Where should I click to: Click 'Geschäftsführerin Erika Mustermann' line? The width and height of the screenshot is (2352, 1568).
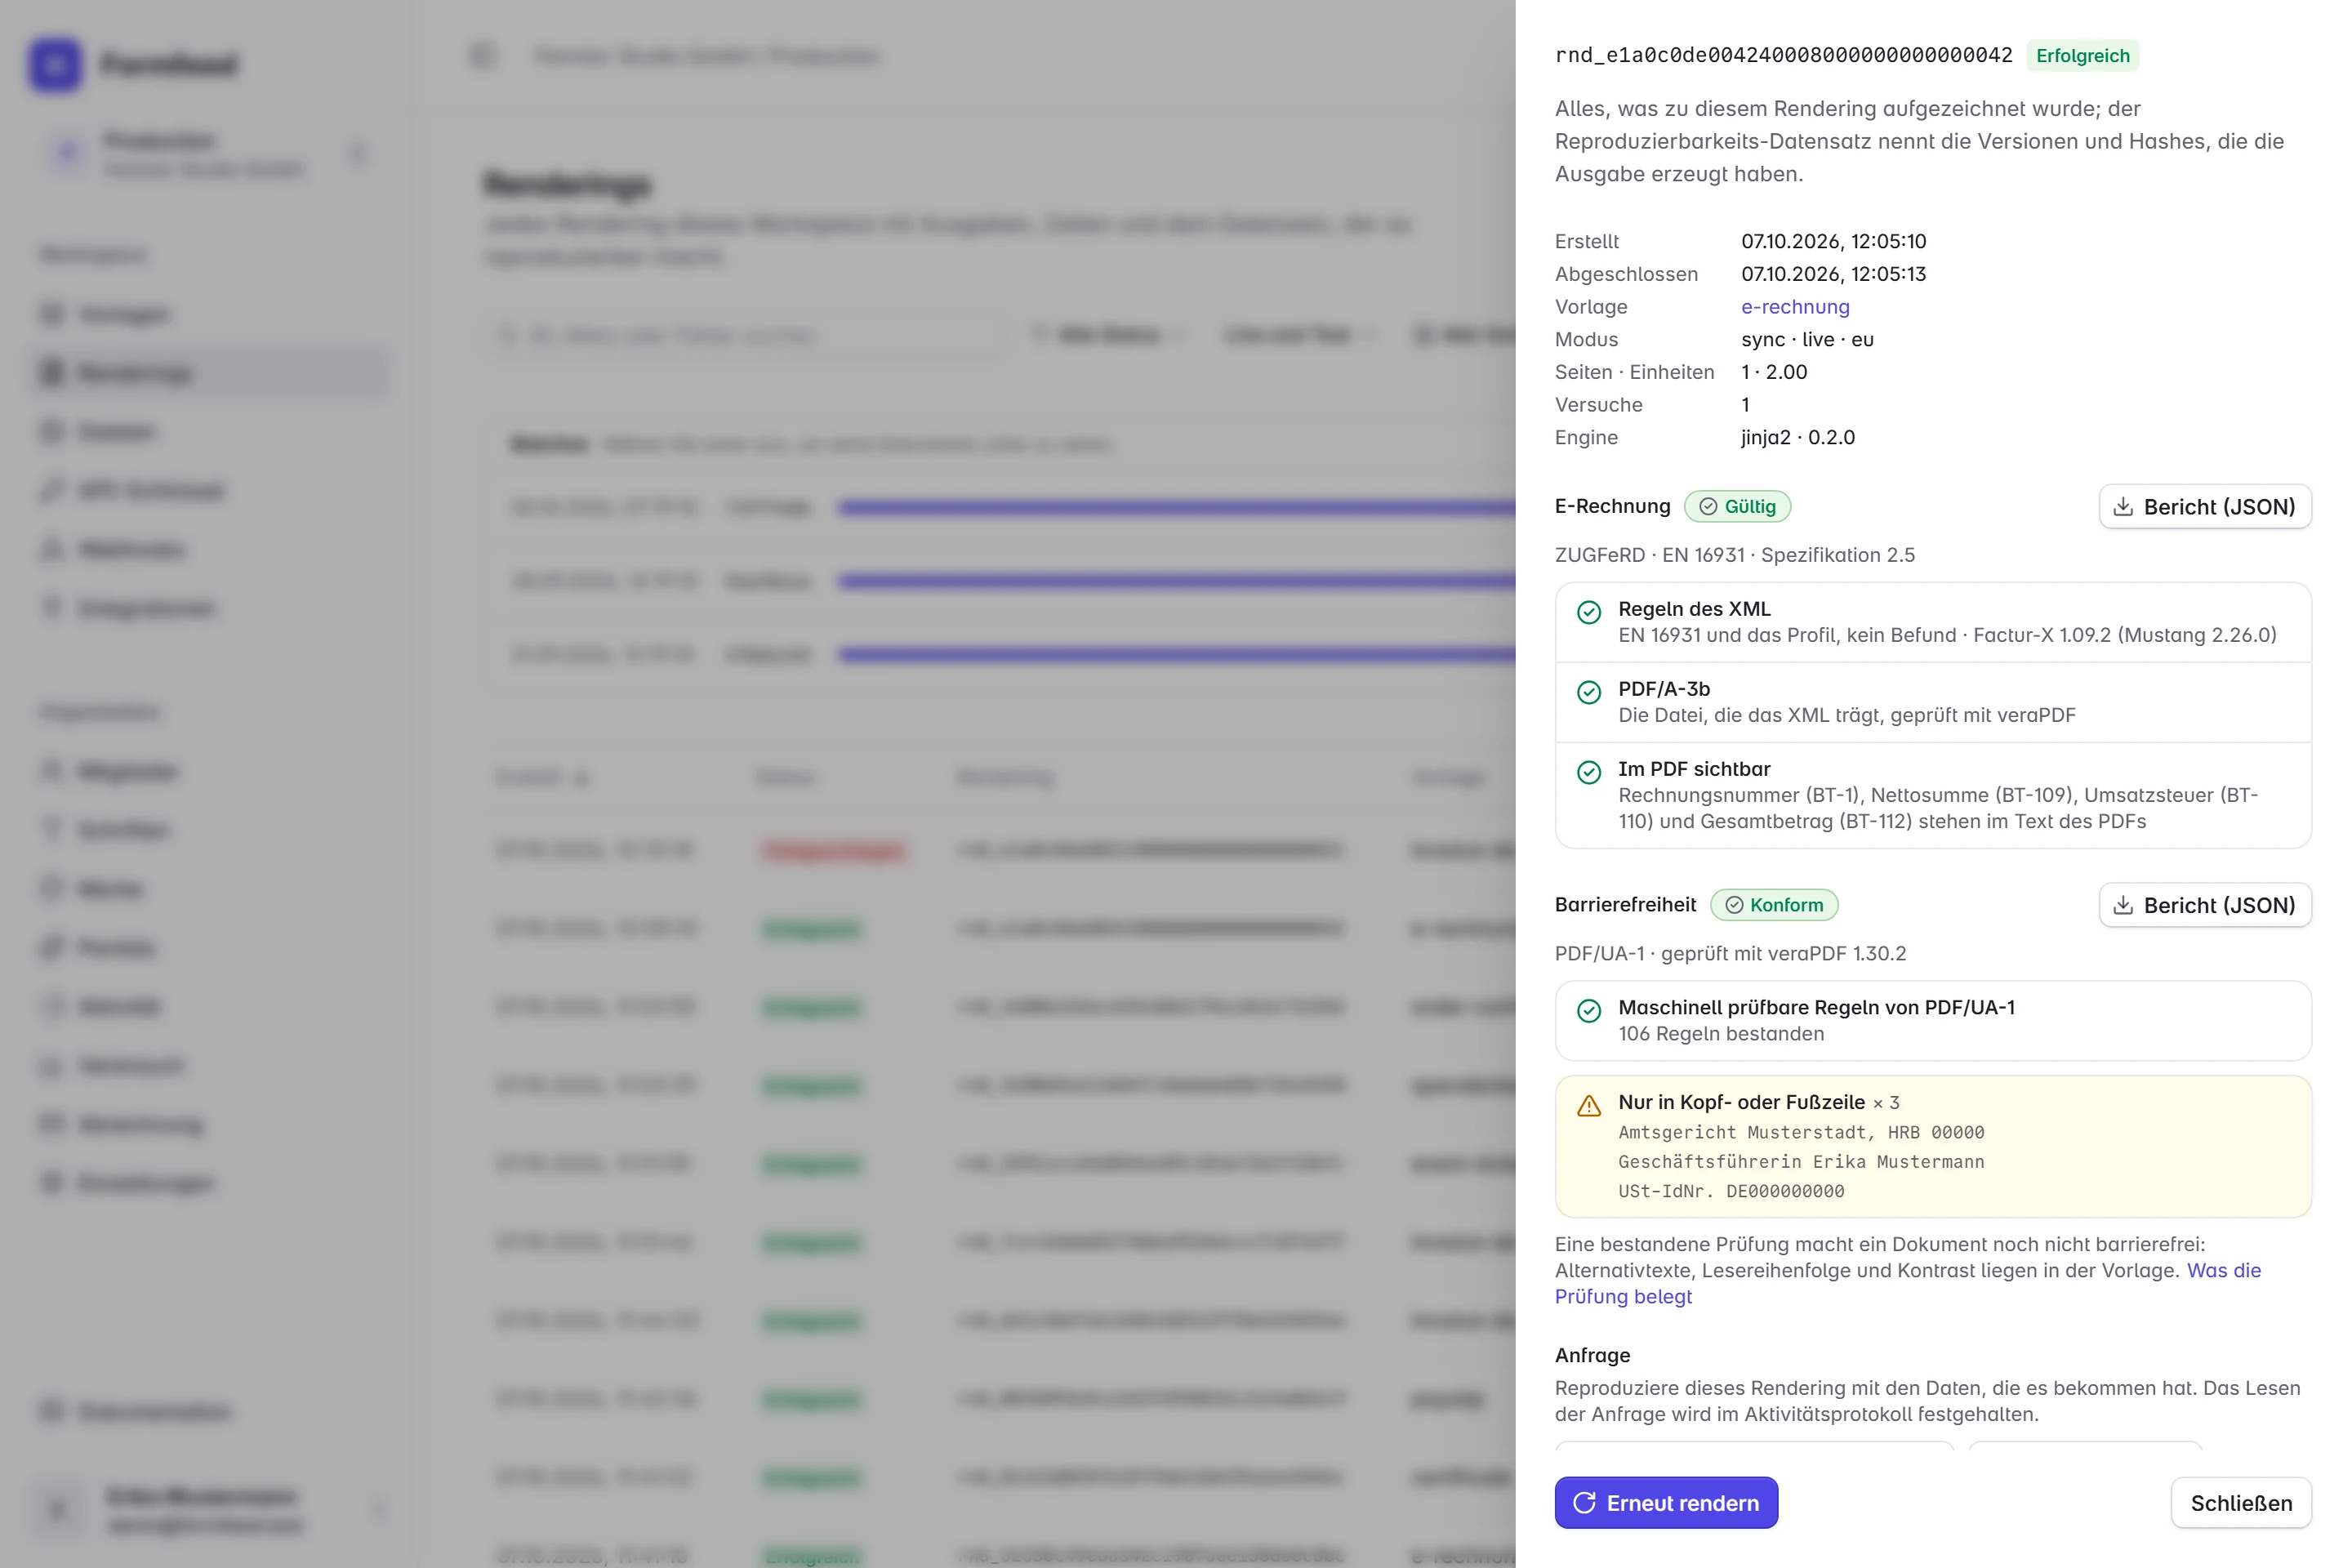pyautogui.click(x=1801, y=1161)
